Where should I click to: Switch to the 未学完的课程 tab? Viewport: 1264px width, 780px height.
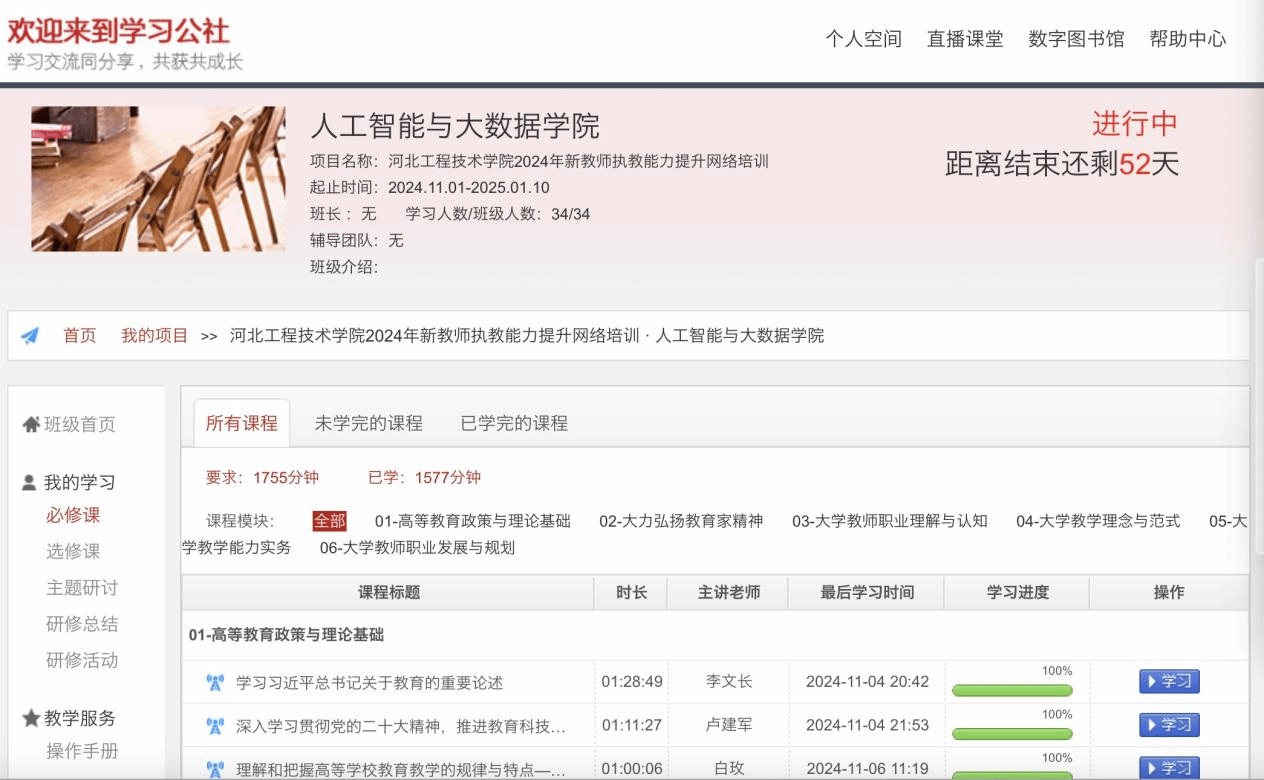click(368, 423)
